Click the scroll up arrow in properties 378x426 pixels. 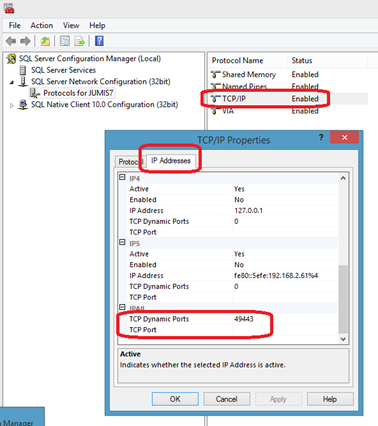point(343,178)
